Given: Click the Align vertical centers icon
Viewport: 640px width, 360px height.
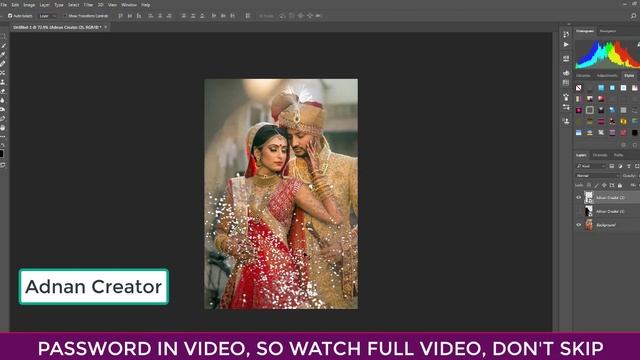Looking at the screenshot, I should [x=130, y=16].
